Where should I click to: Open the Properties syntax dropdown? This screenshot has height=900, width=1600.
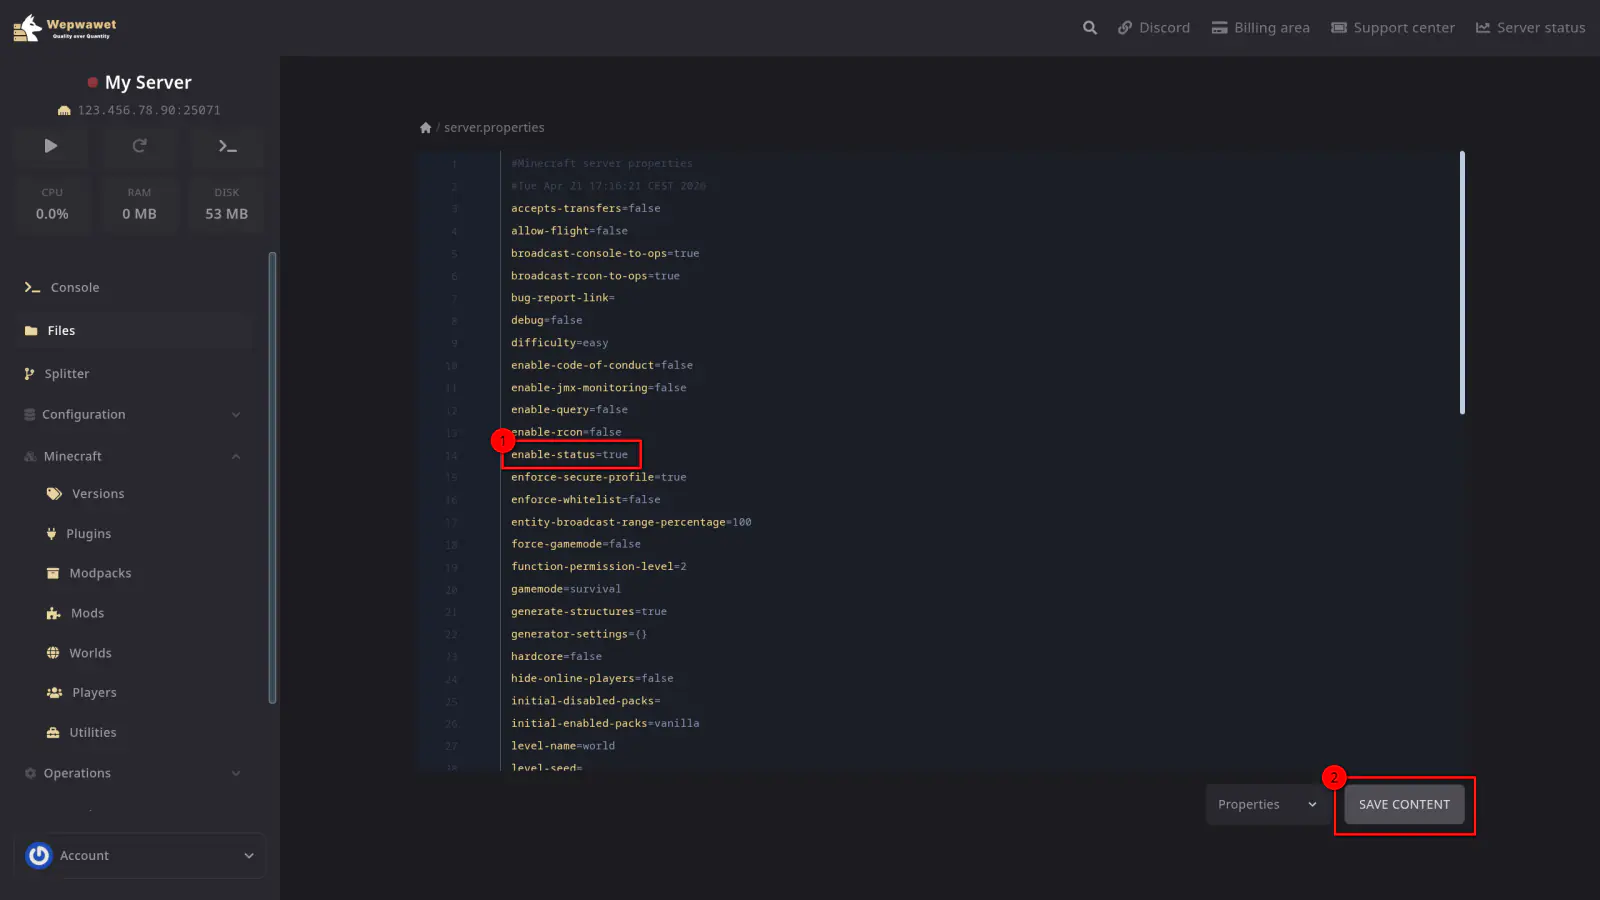(1266, 805)
